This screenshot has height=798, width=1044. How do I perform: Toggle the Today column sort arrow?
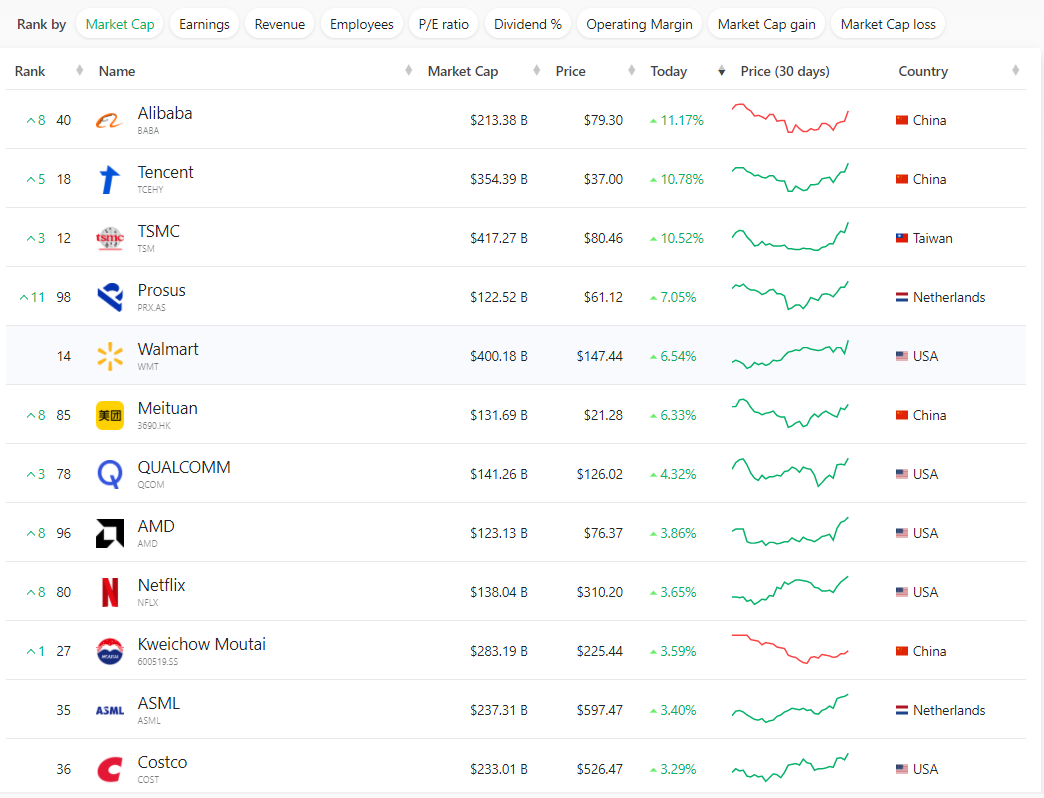[x=722, y=71]
